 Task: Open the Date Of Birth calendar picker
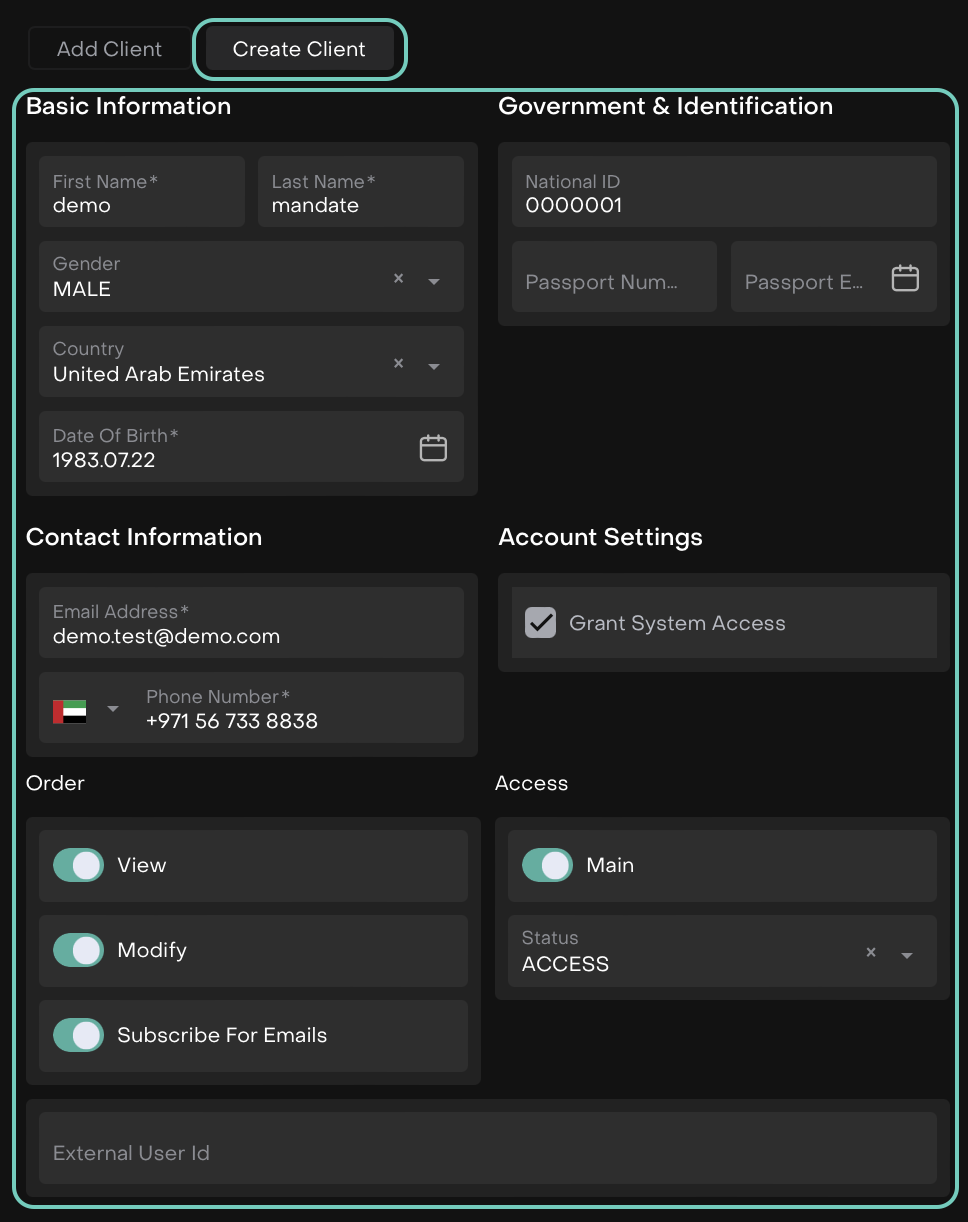[433, 448]
